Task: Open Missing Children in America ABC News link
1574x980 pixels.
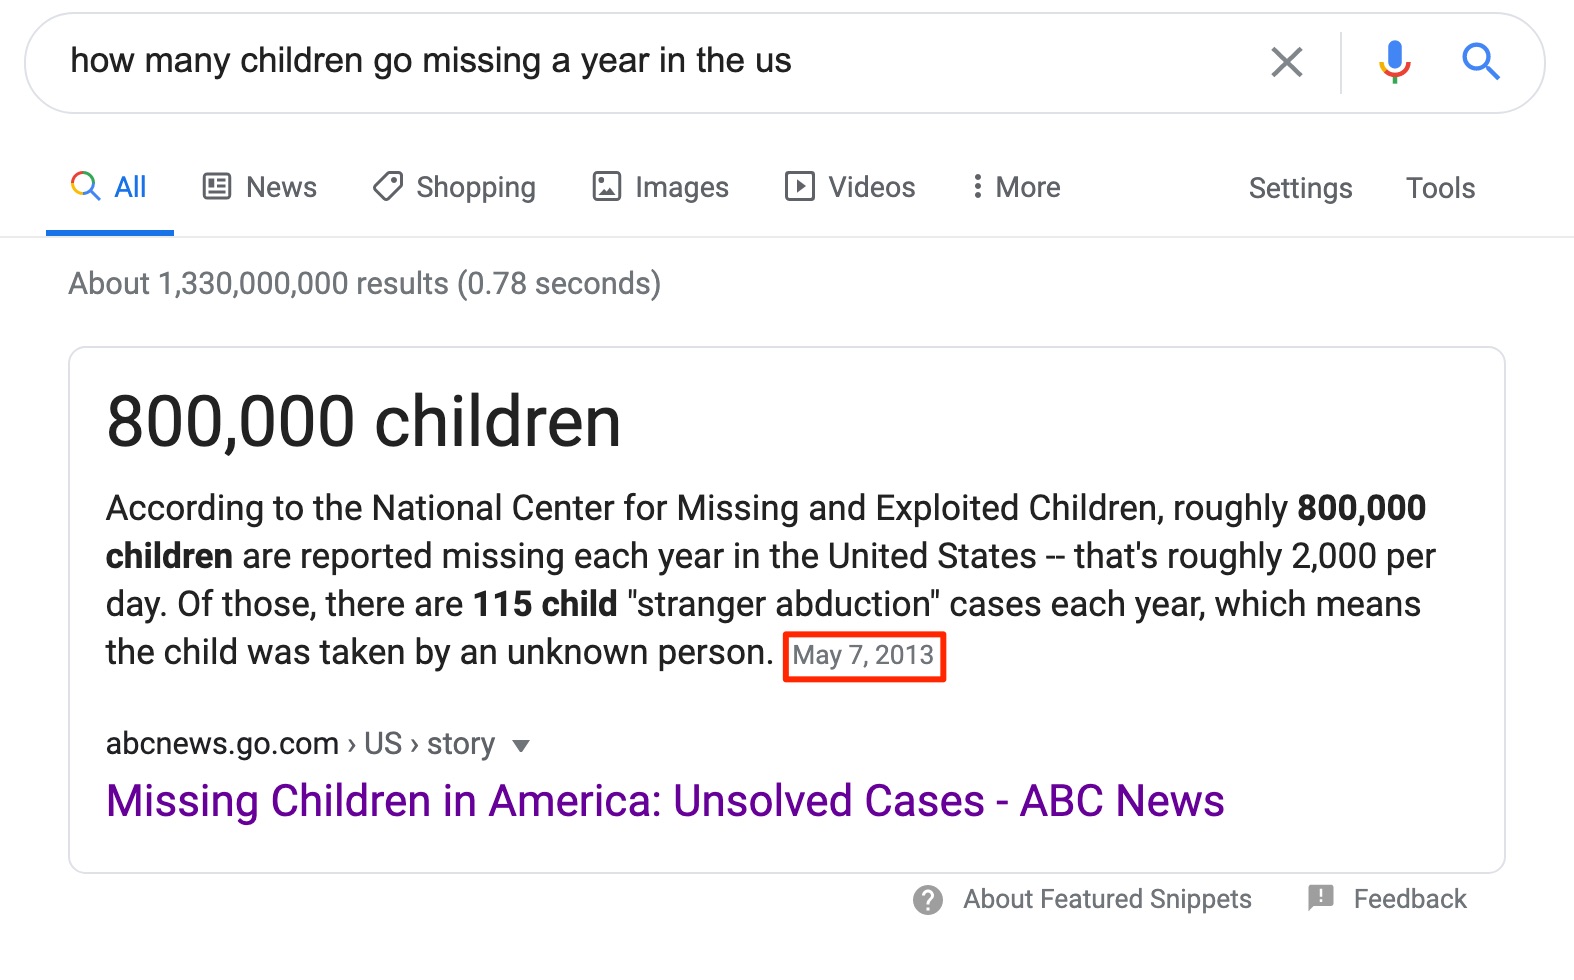Action: pyautogui.click(x=665, y=801)
